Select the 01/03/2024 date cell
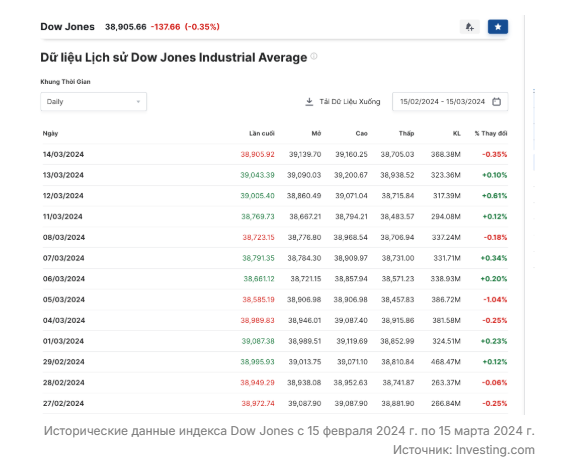 (64, 341)
